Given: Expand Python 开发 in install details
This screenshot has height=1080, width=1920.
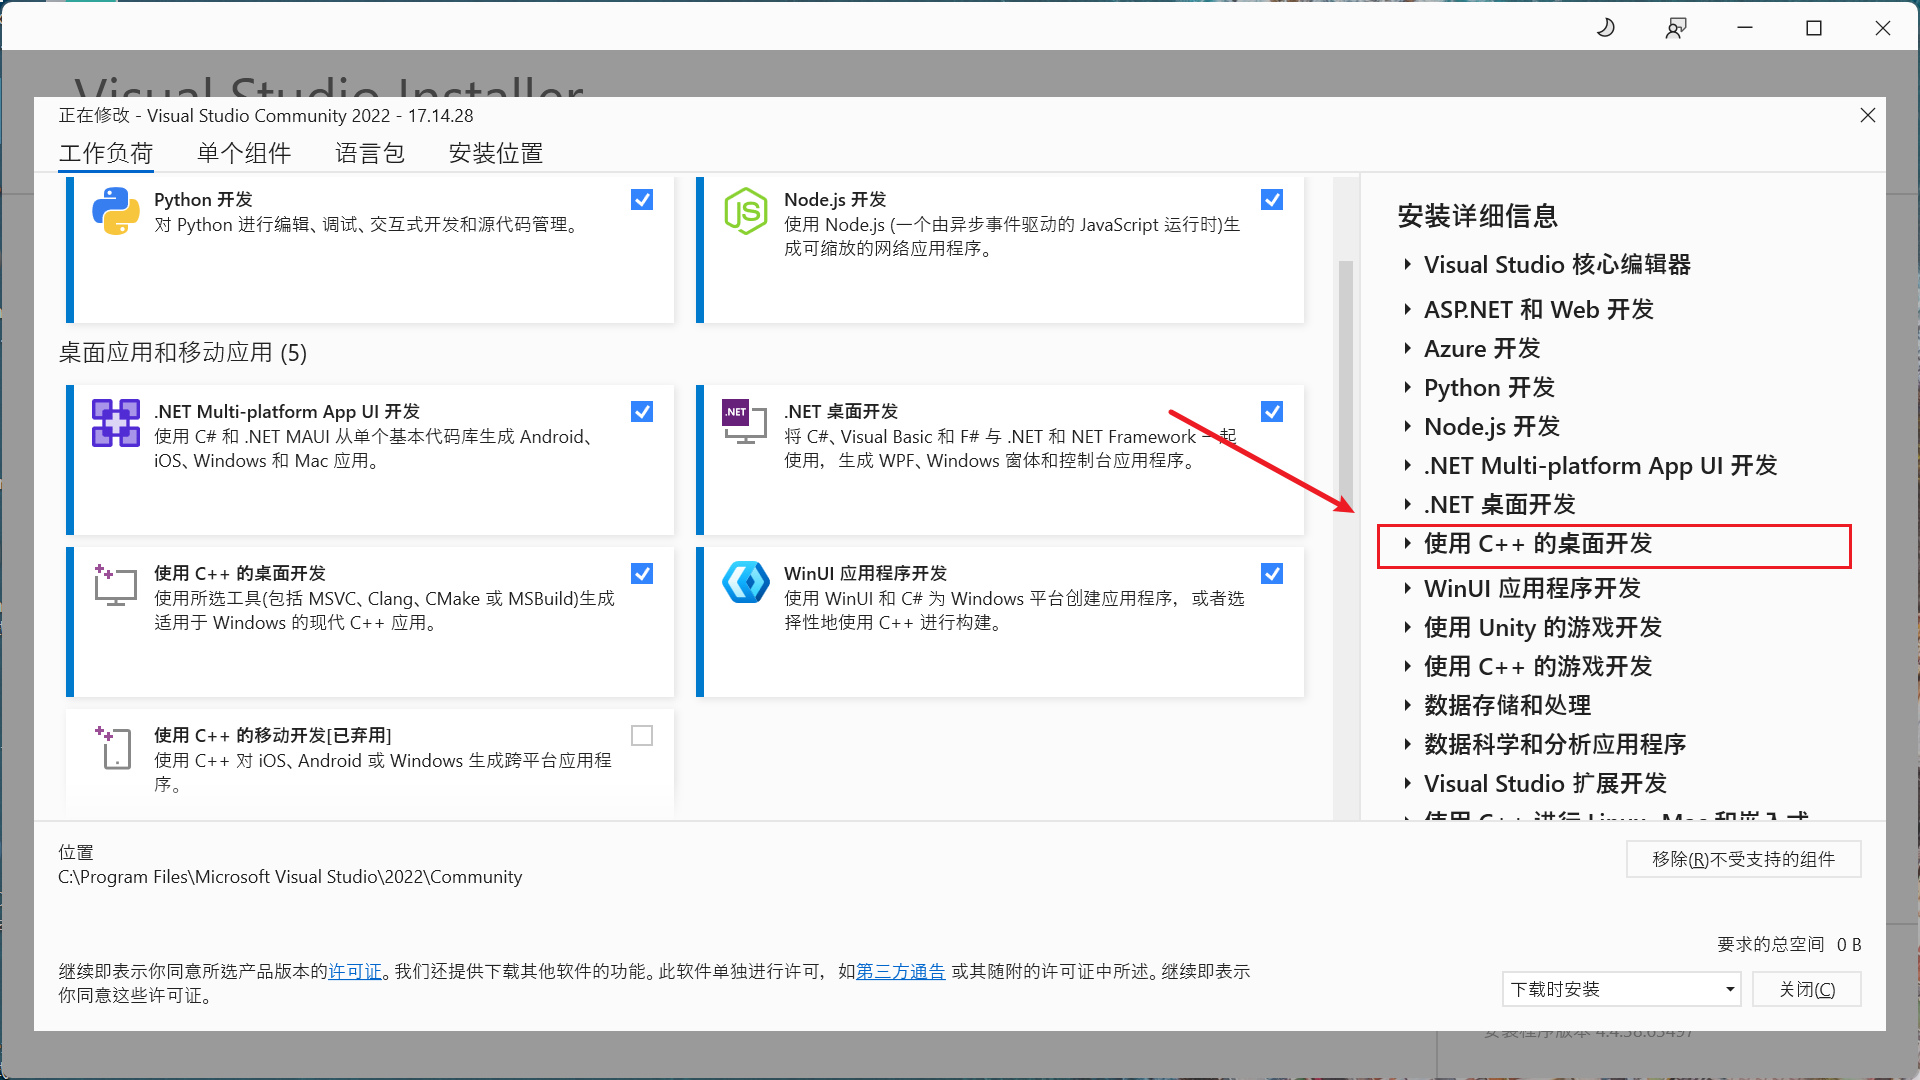Looking at the screenshot, I should coord(1407,388).
